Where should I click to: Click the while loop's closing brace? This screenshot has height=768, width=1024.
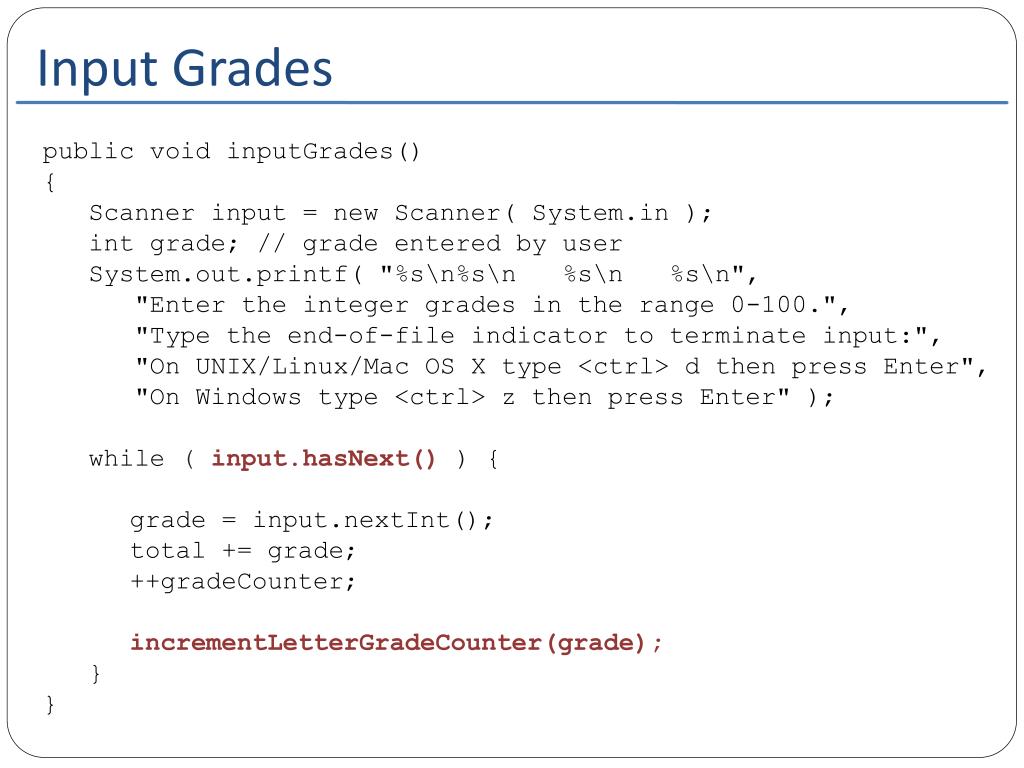pyautogui.click(x=96, y=673)
